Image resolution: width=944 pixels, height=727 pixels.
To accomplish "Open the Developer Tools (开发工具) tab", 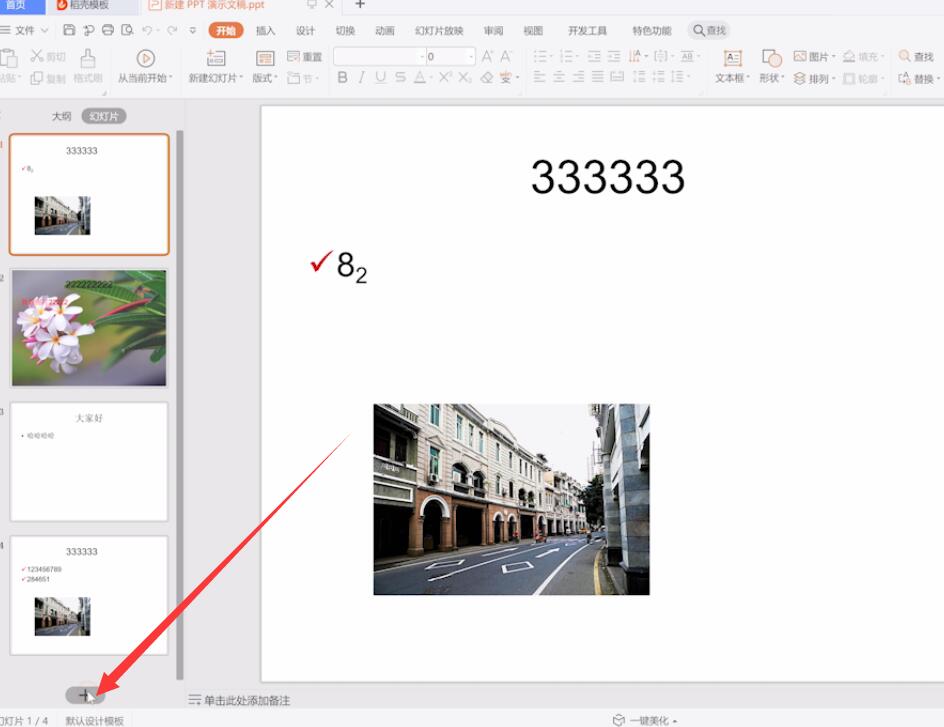I will point(588,31).
